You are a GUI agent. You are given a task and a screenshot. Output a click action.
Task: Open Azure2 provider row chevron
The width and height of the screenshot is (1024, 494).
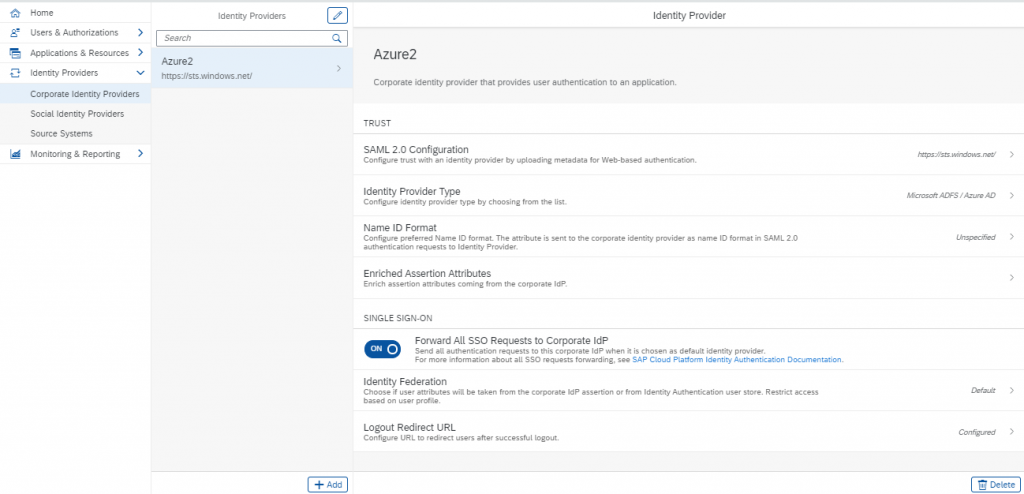(338, 68)
